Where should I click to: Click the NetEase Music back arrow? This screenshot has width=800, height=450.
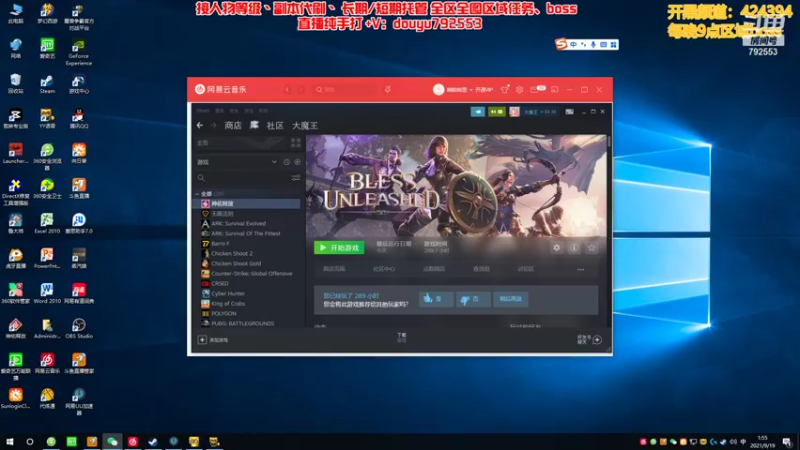coord(287,90)
